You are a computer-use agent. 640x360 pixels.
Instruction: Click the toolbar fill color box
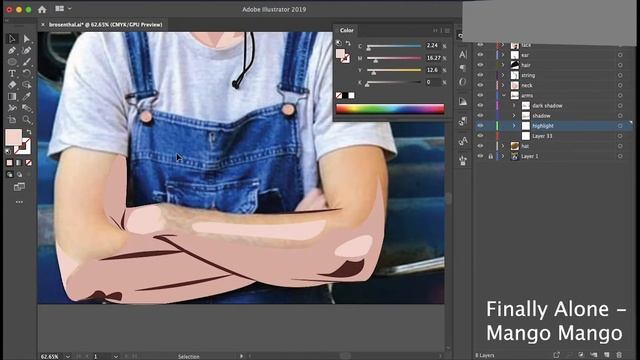tap(13, 137)
